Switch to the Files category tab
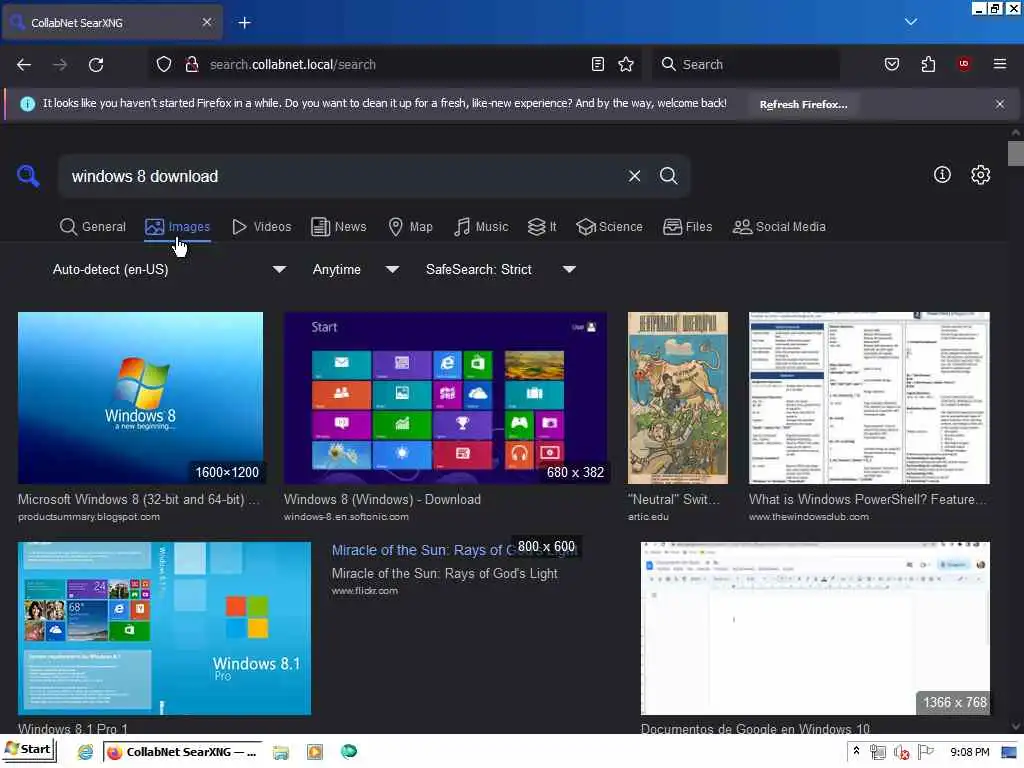Viewport: 1024px width, 768px height. coord(688,227)
